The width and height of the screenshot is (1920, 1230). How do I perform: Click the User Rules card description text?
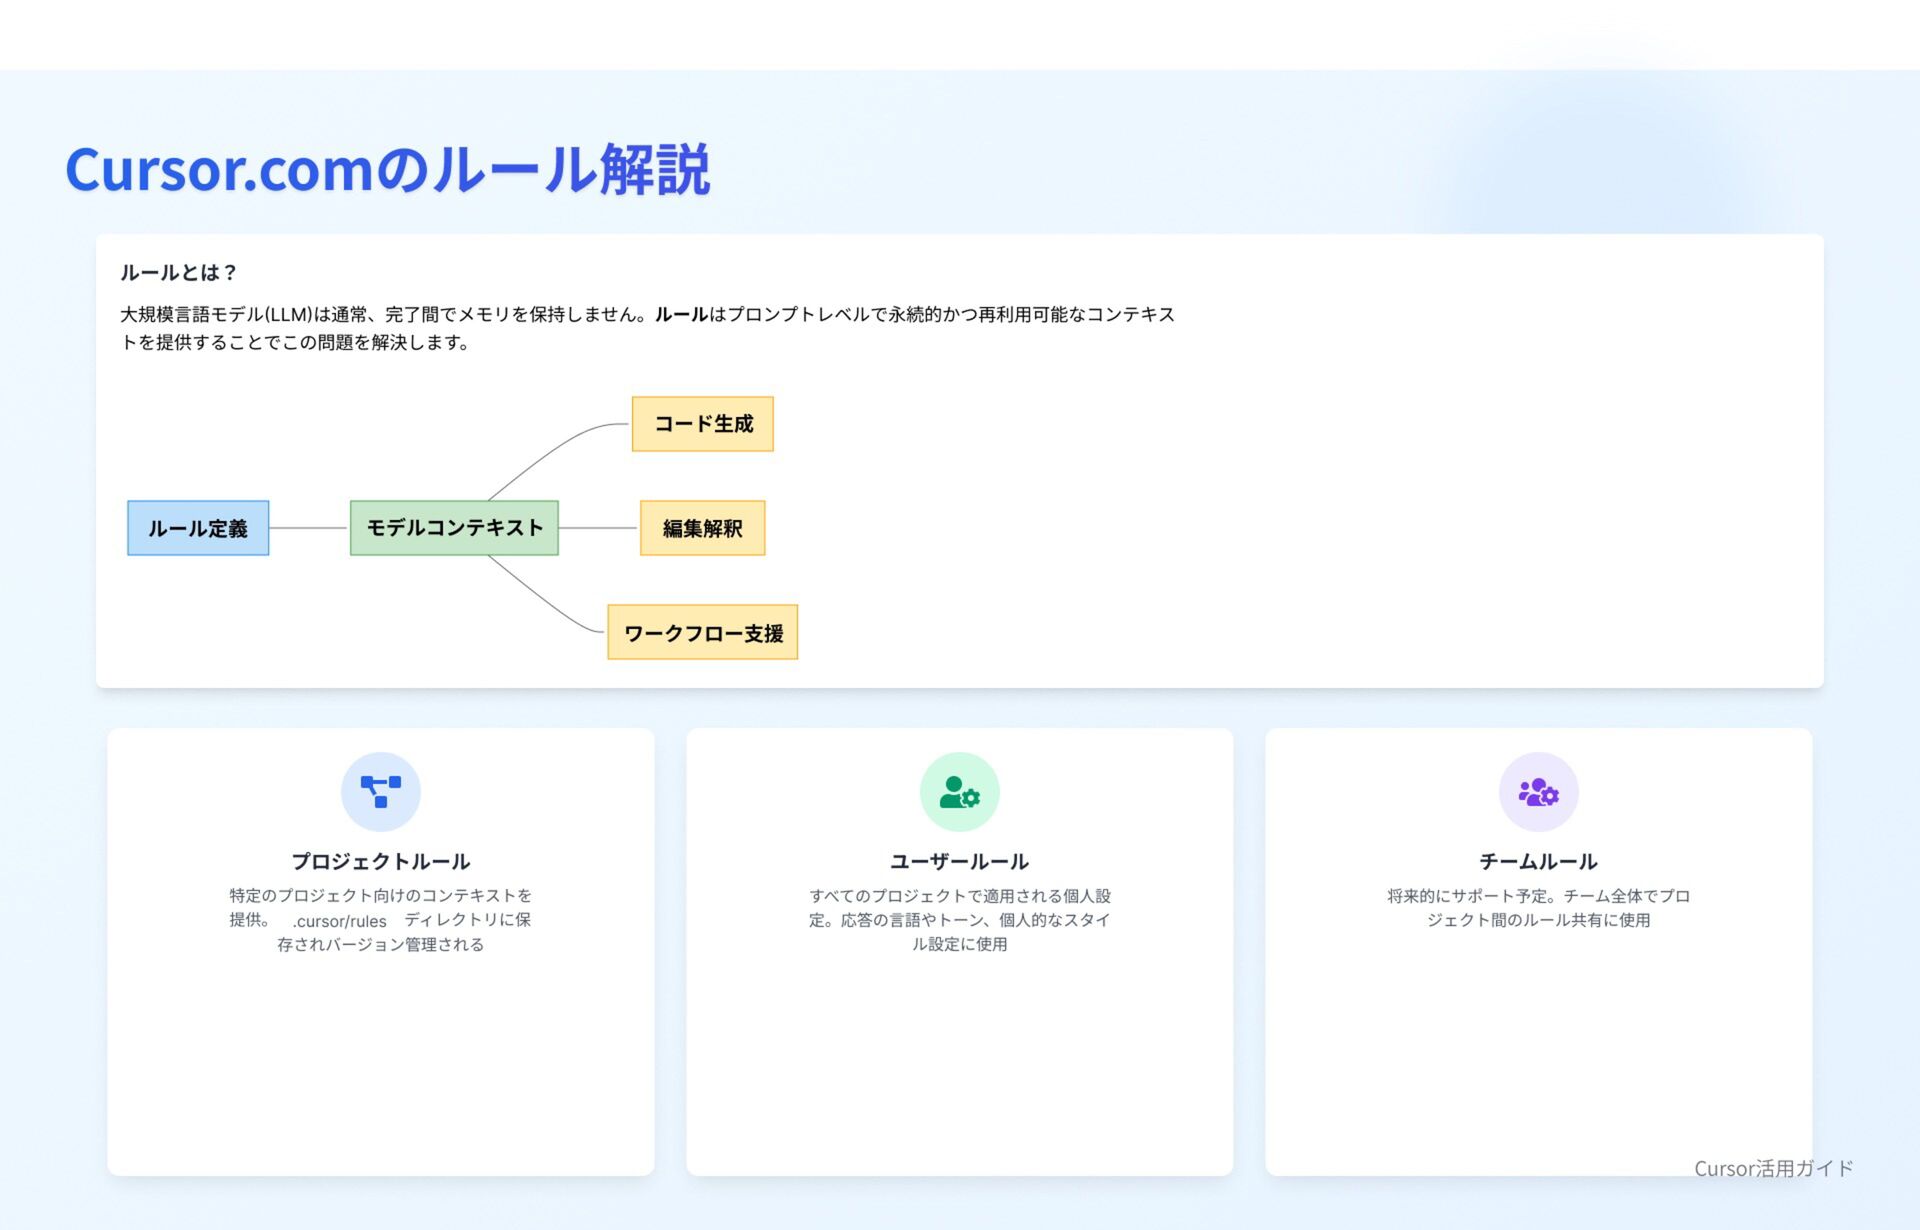point(959,920)
